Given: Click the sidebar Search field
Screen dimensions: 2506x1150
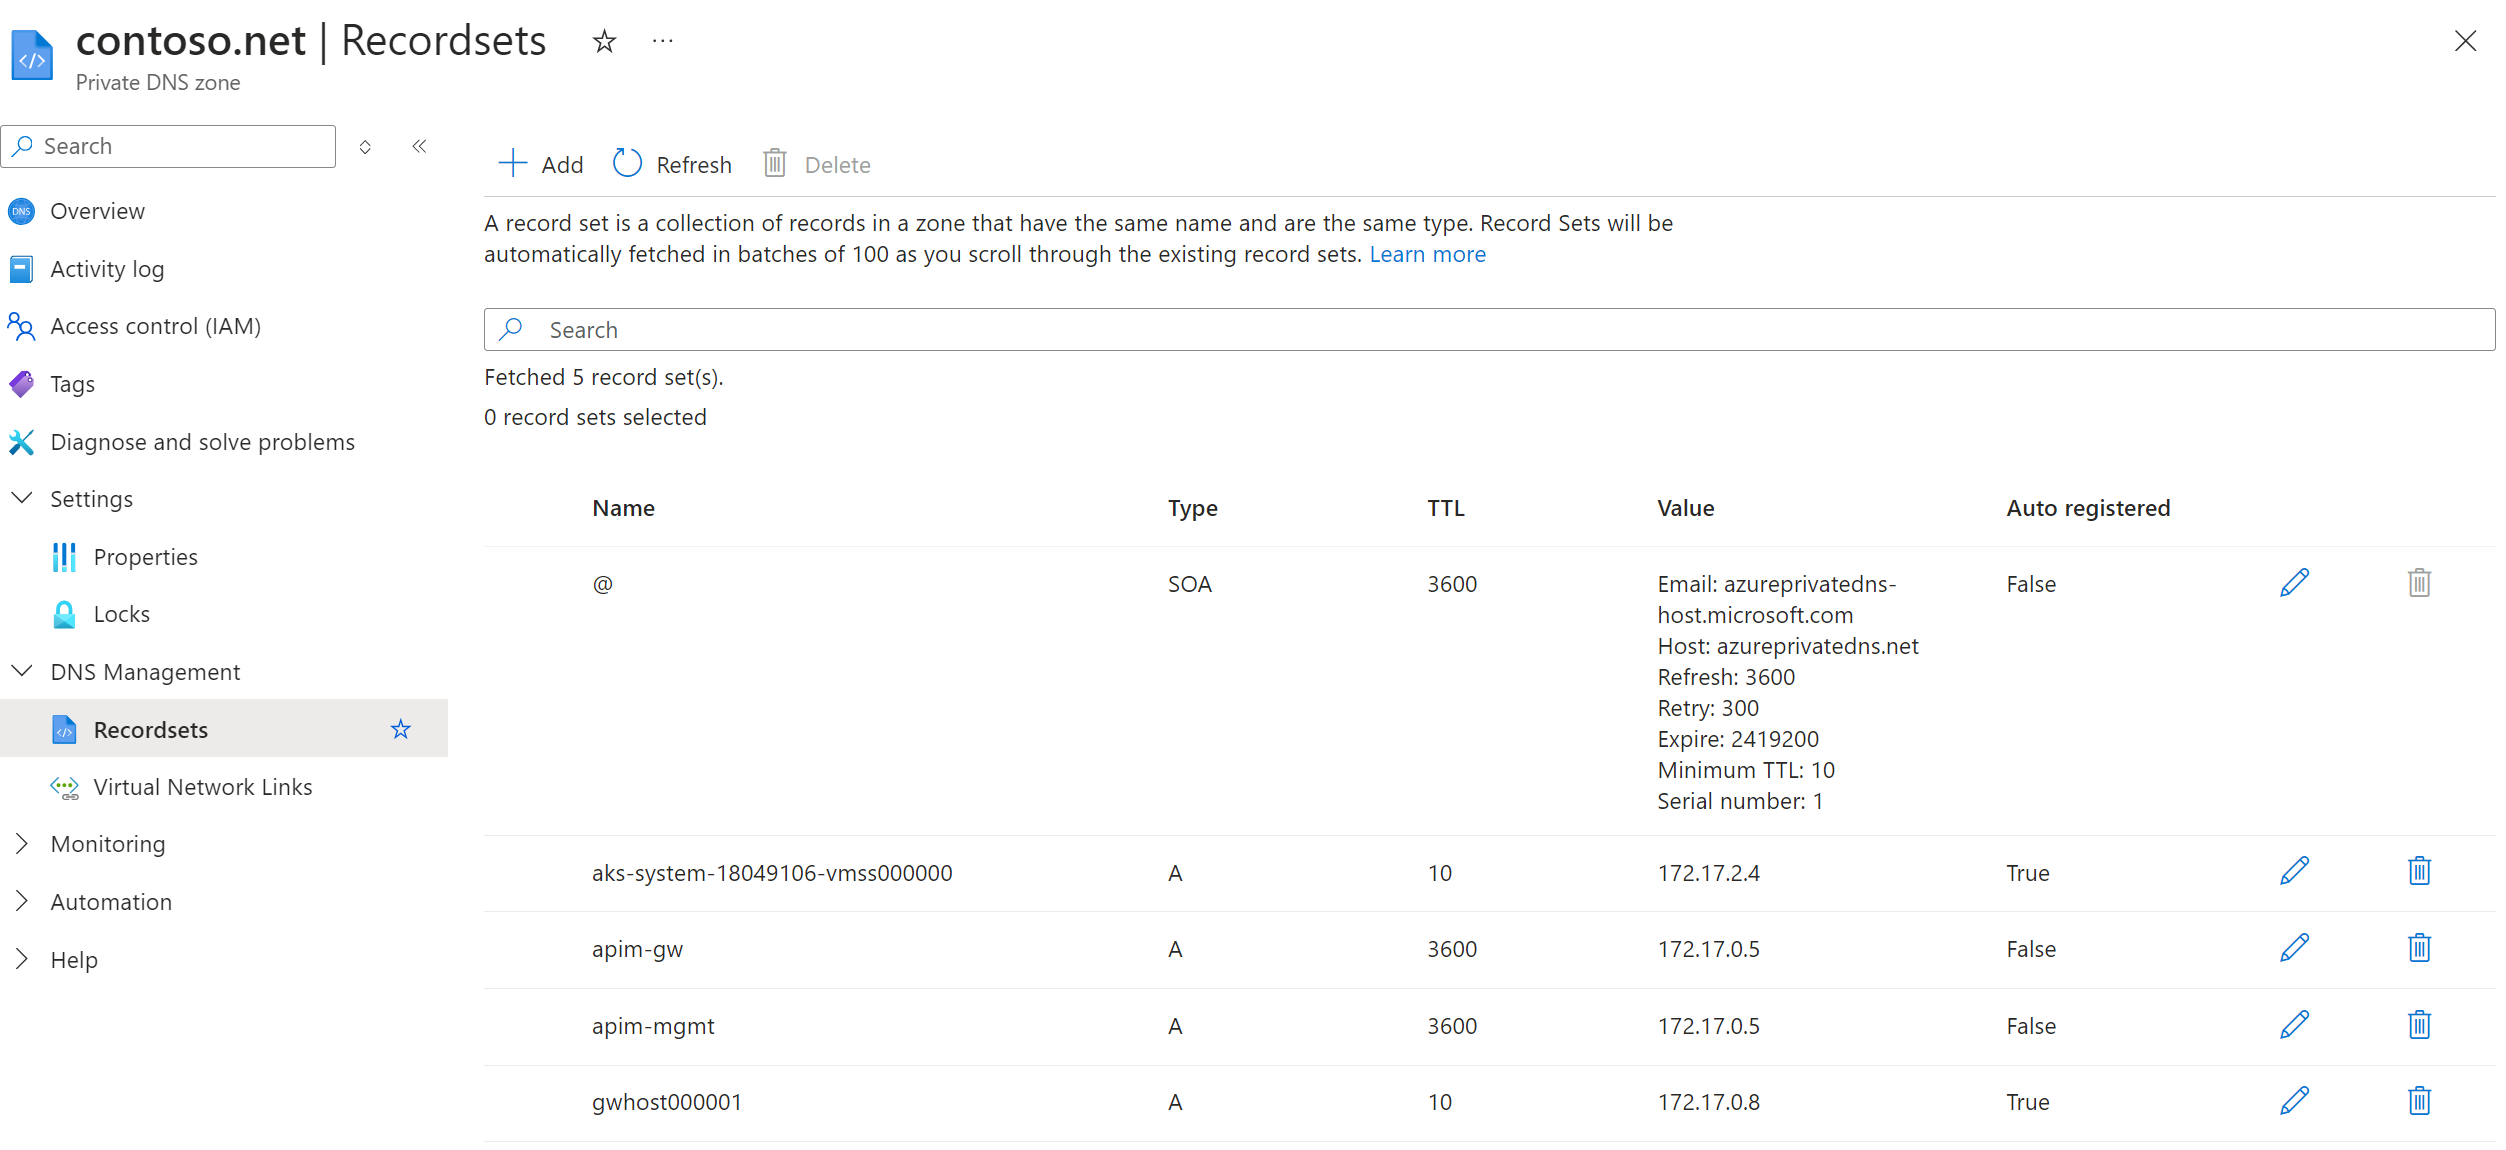Looking at the screenshot, I should (x=168, y=146).
